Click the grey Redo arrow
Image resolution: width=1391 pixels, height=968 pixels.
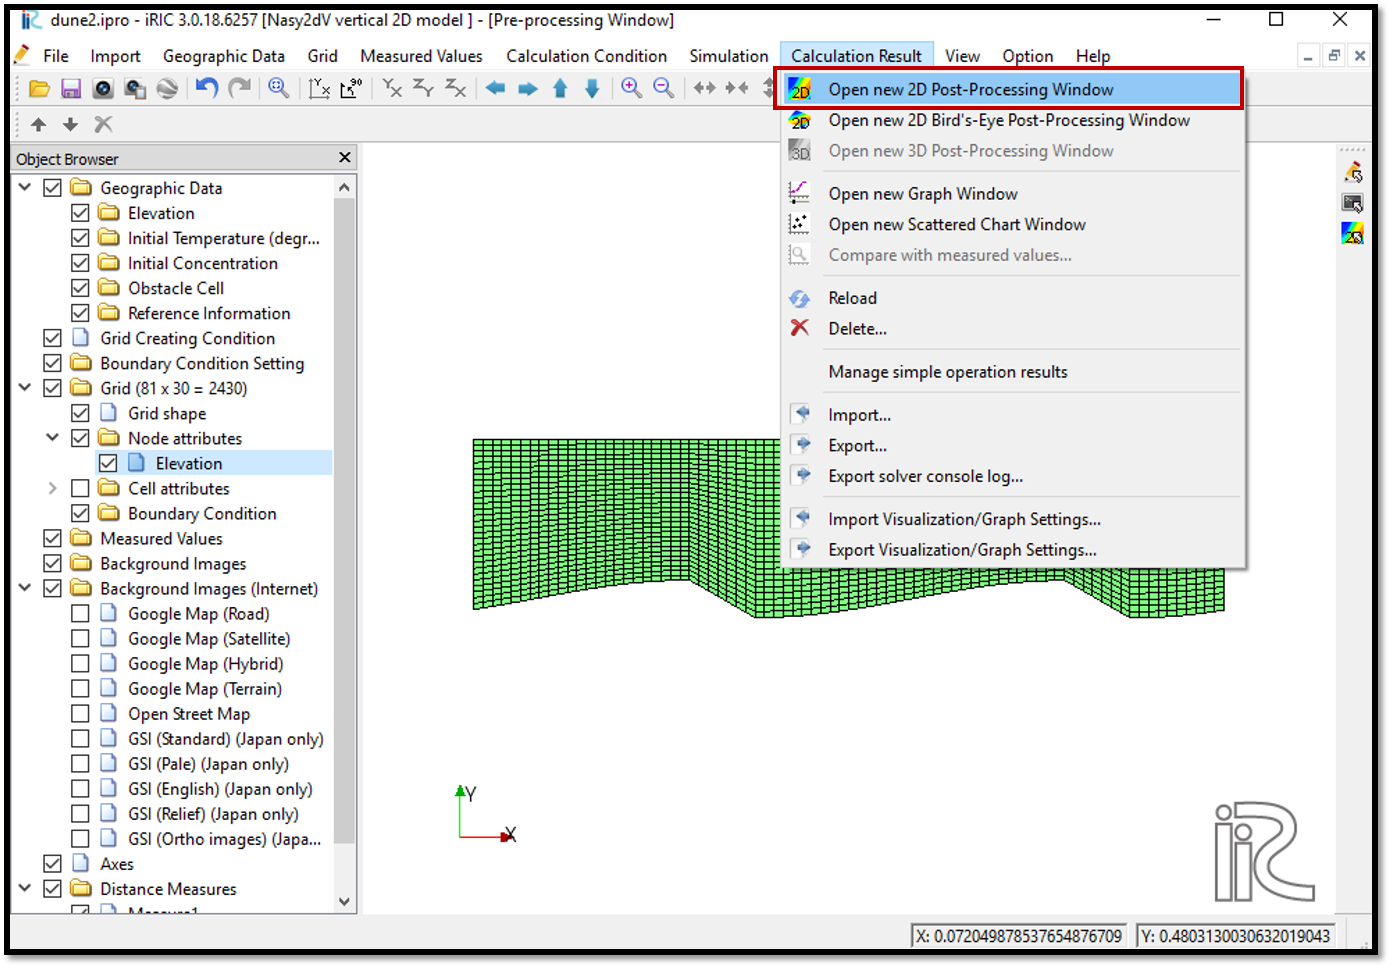(240, 88)
